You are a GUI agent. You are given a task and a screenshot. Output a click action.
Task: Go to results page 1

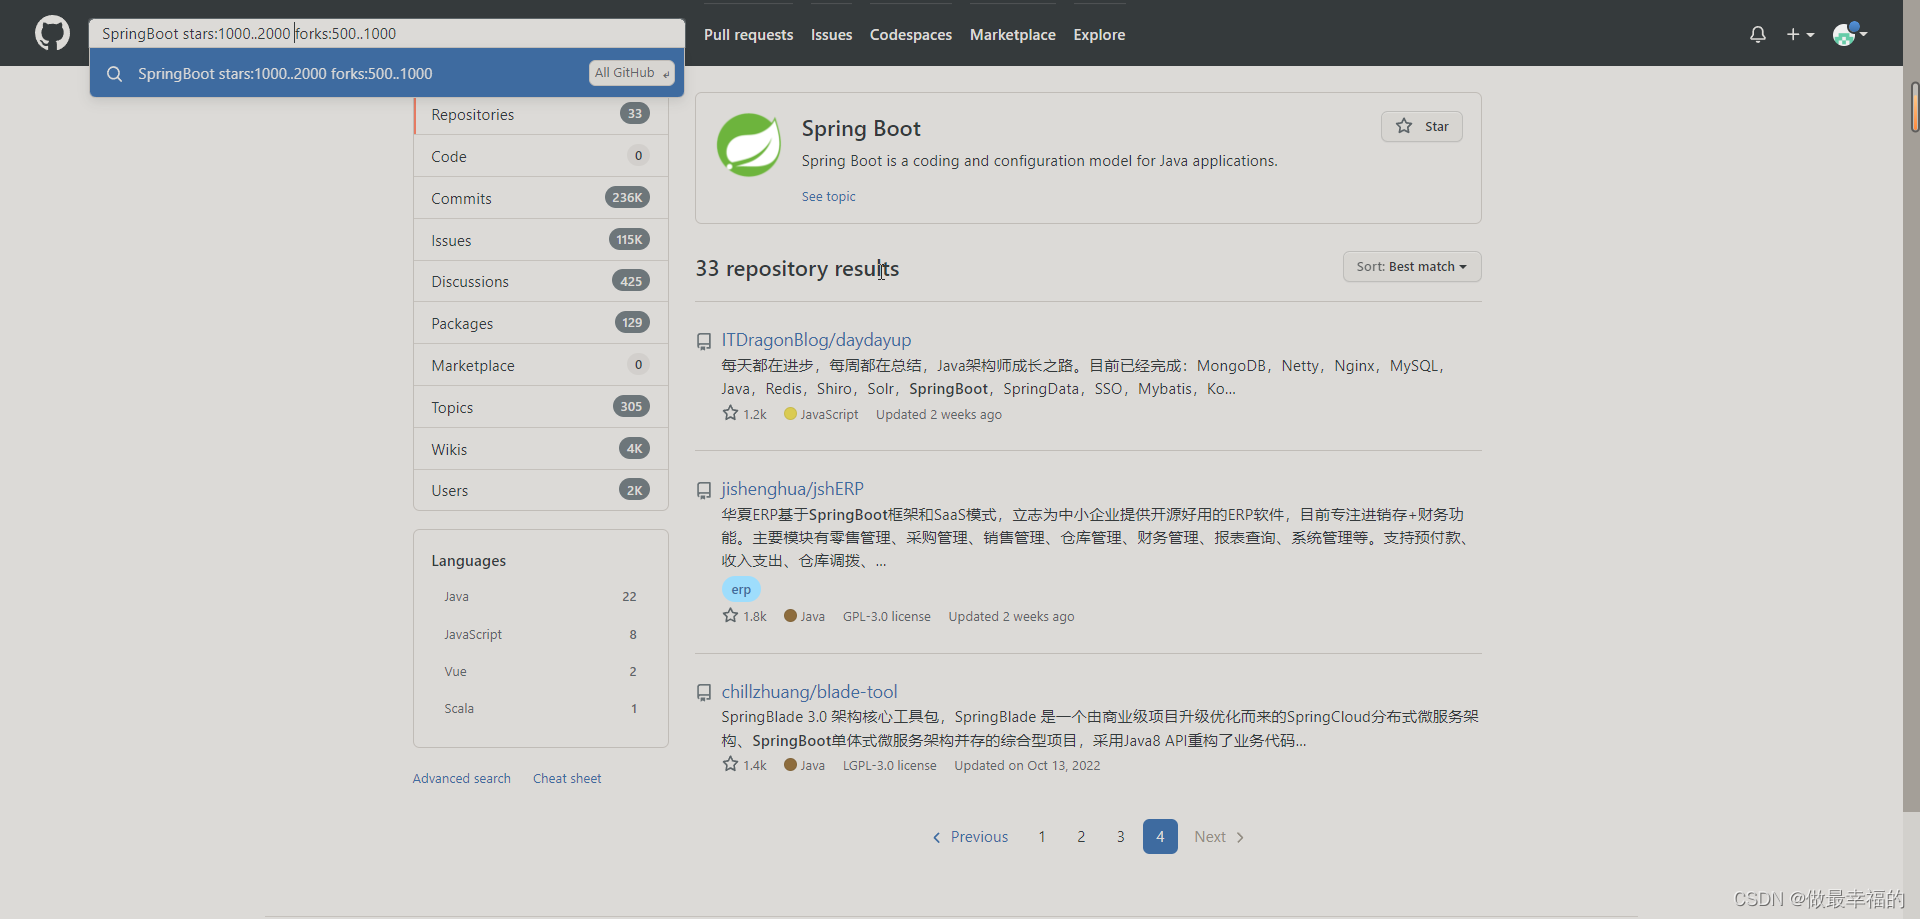pyautogui.click(x=1041, y=837)
